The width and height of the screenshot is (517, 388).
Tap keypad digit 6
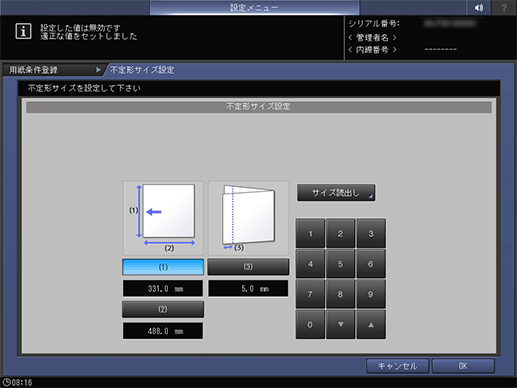pyautogui.click(x=371, y=264)
